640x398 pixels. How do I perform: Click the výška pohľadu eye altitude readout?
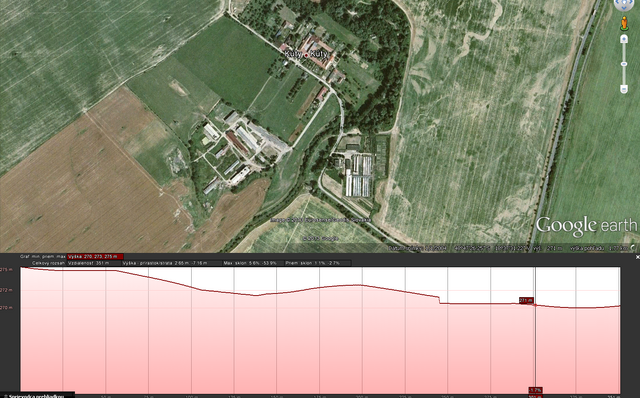599,248
